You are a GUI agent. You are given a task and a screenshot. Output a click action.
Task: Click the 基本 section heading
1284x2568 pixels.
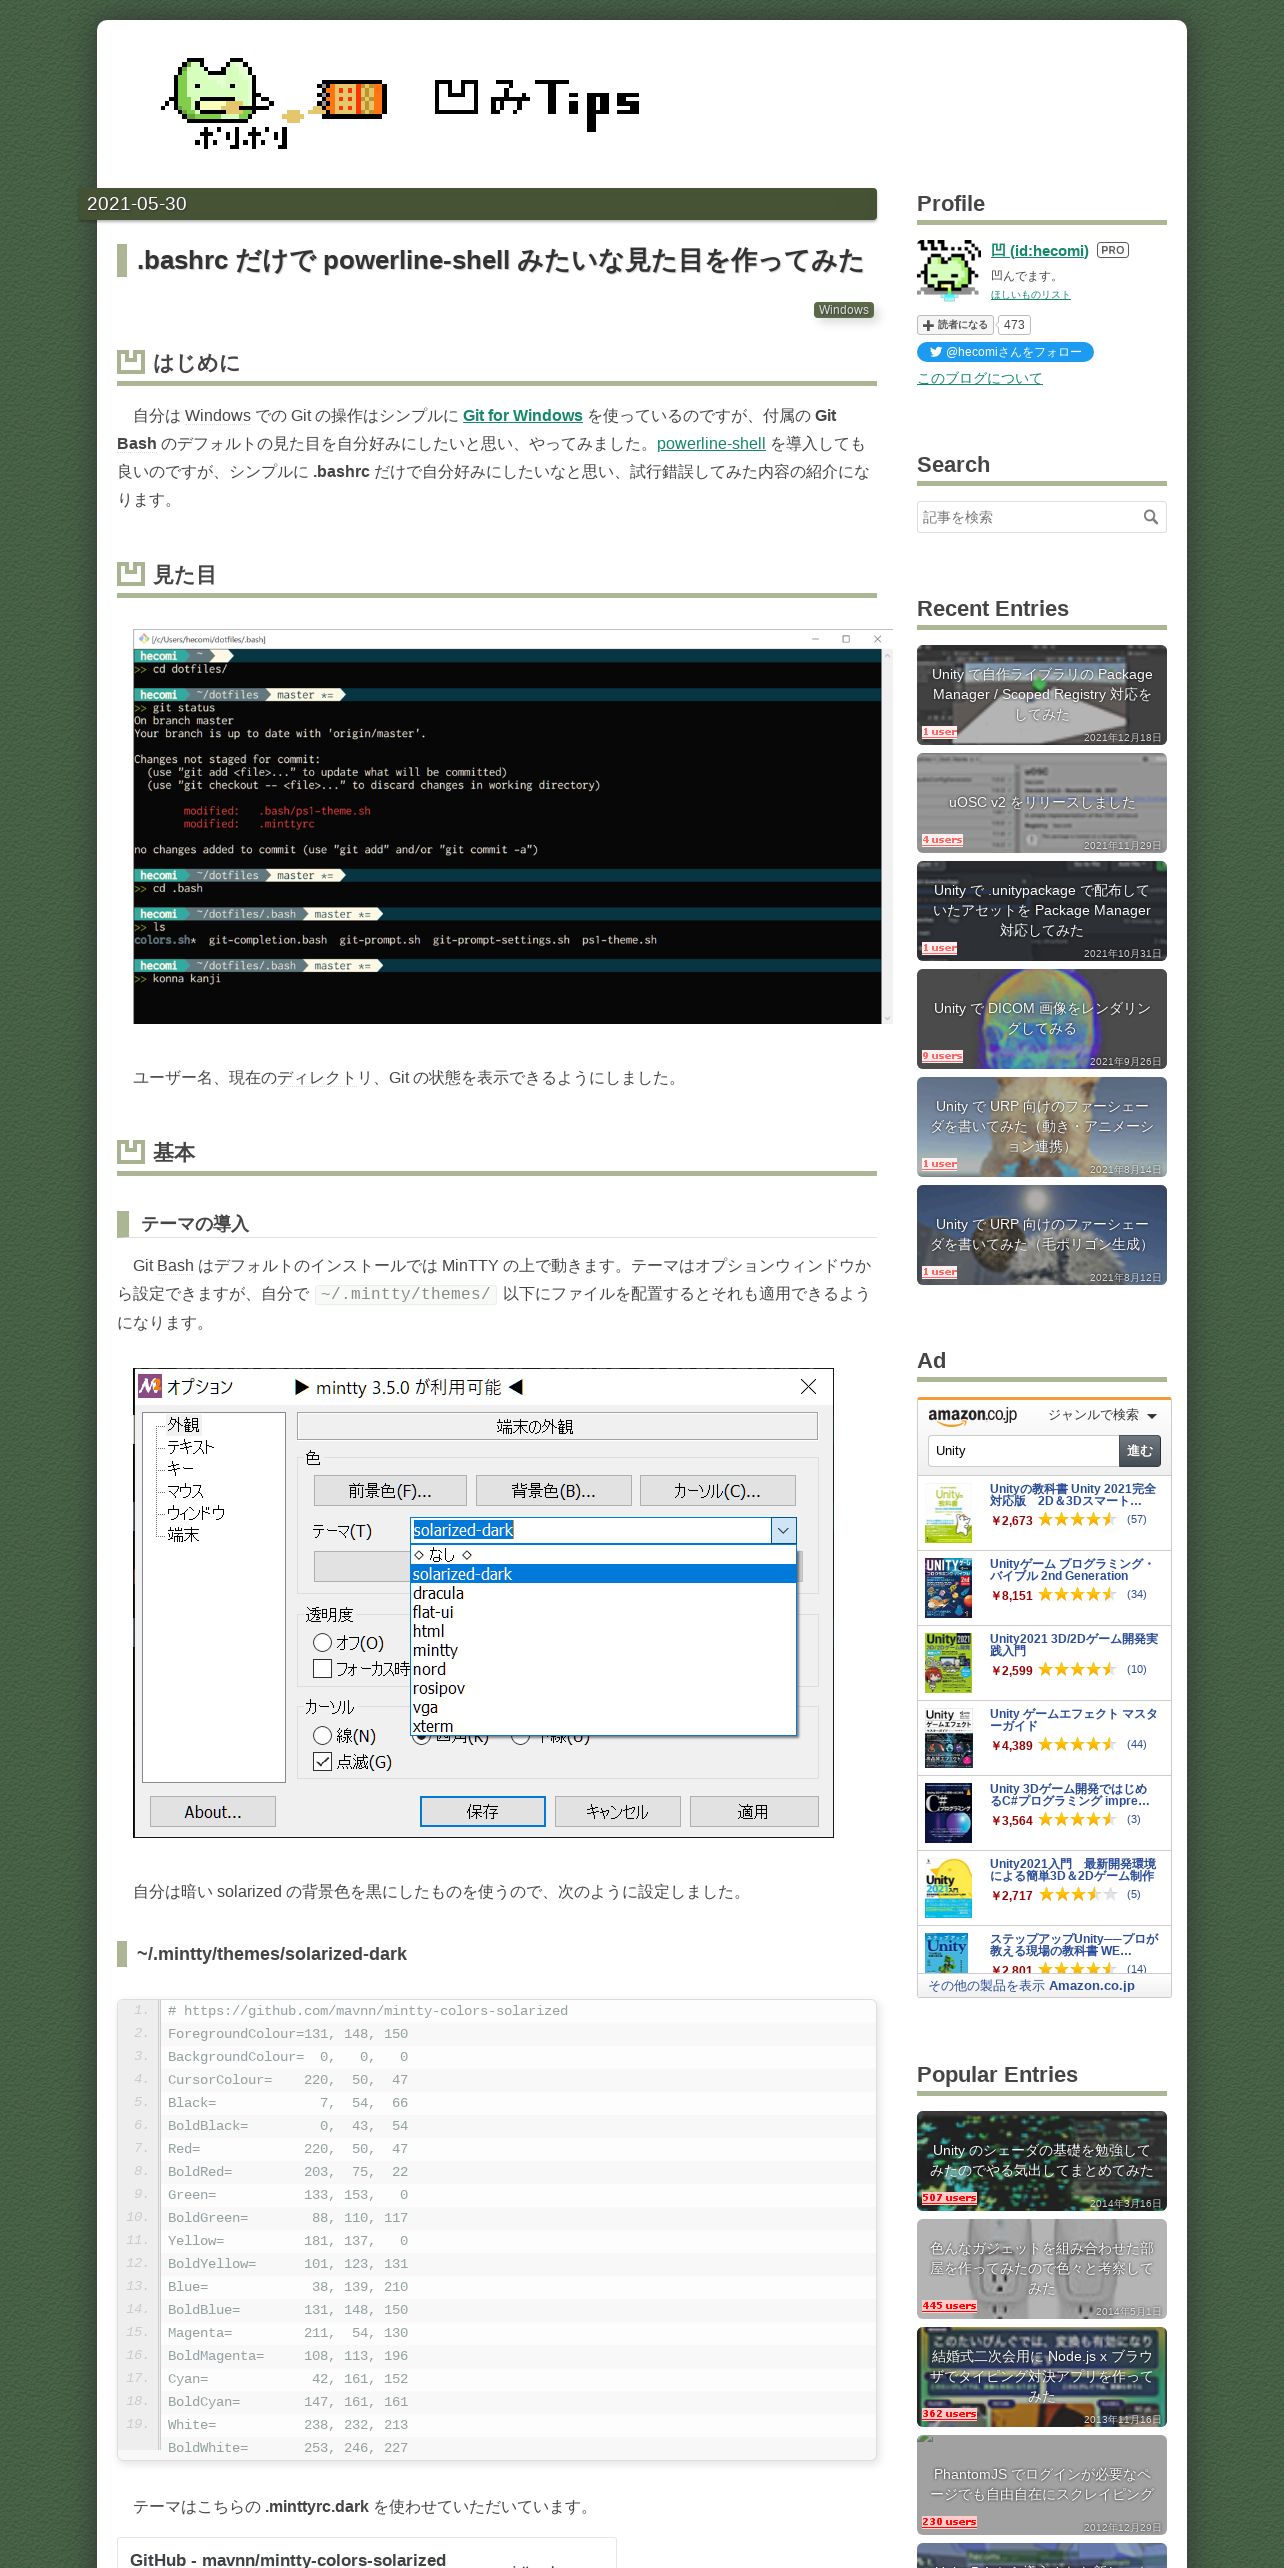174,1153
